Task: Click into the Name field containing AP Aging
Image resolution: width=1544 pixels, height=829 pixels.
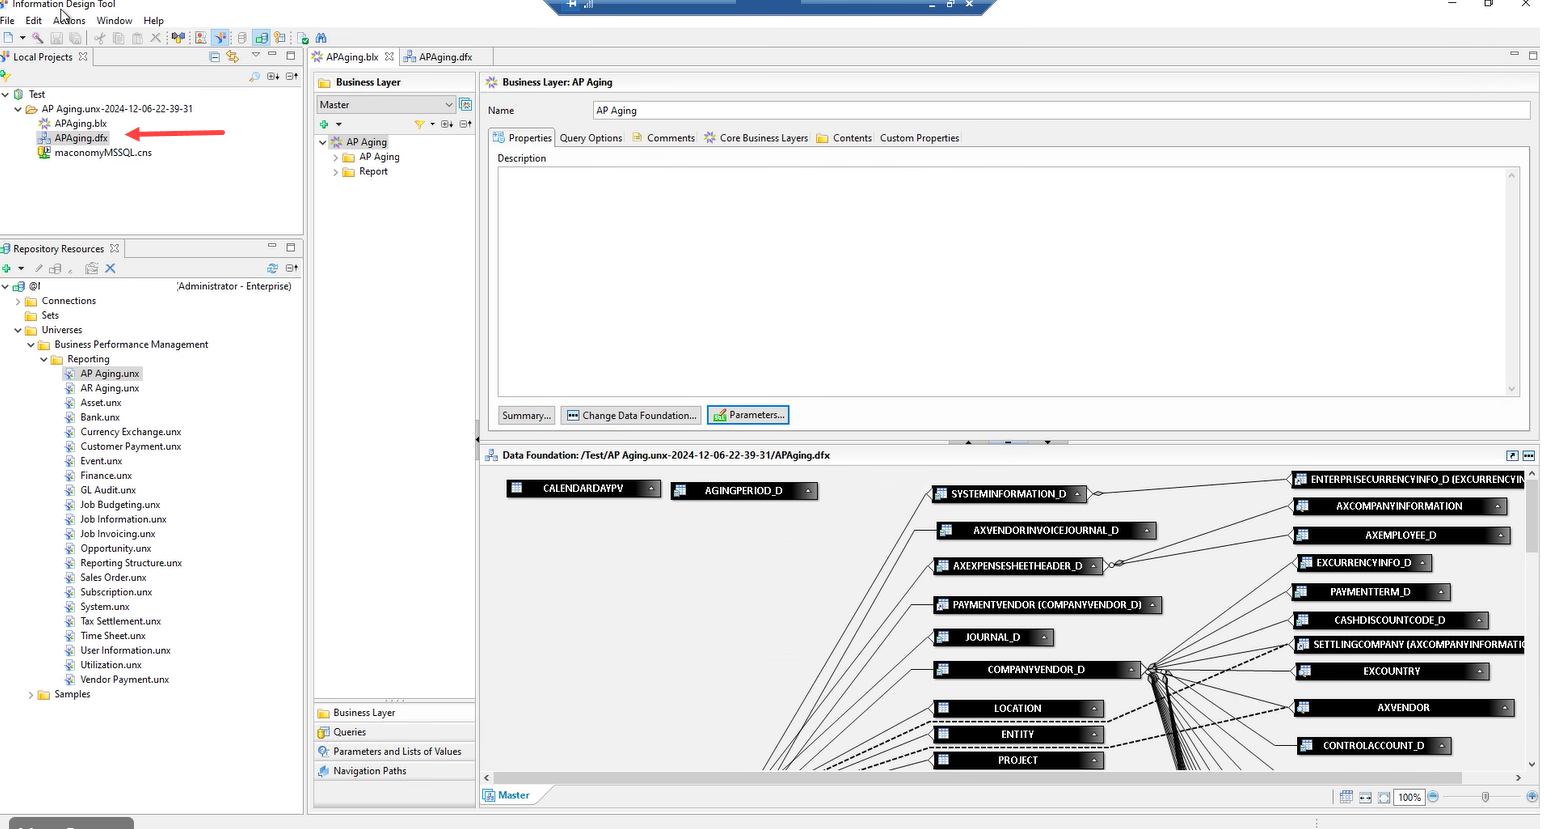Action: click(x=1060, y=111)
